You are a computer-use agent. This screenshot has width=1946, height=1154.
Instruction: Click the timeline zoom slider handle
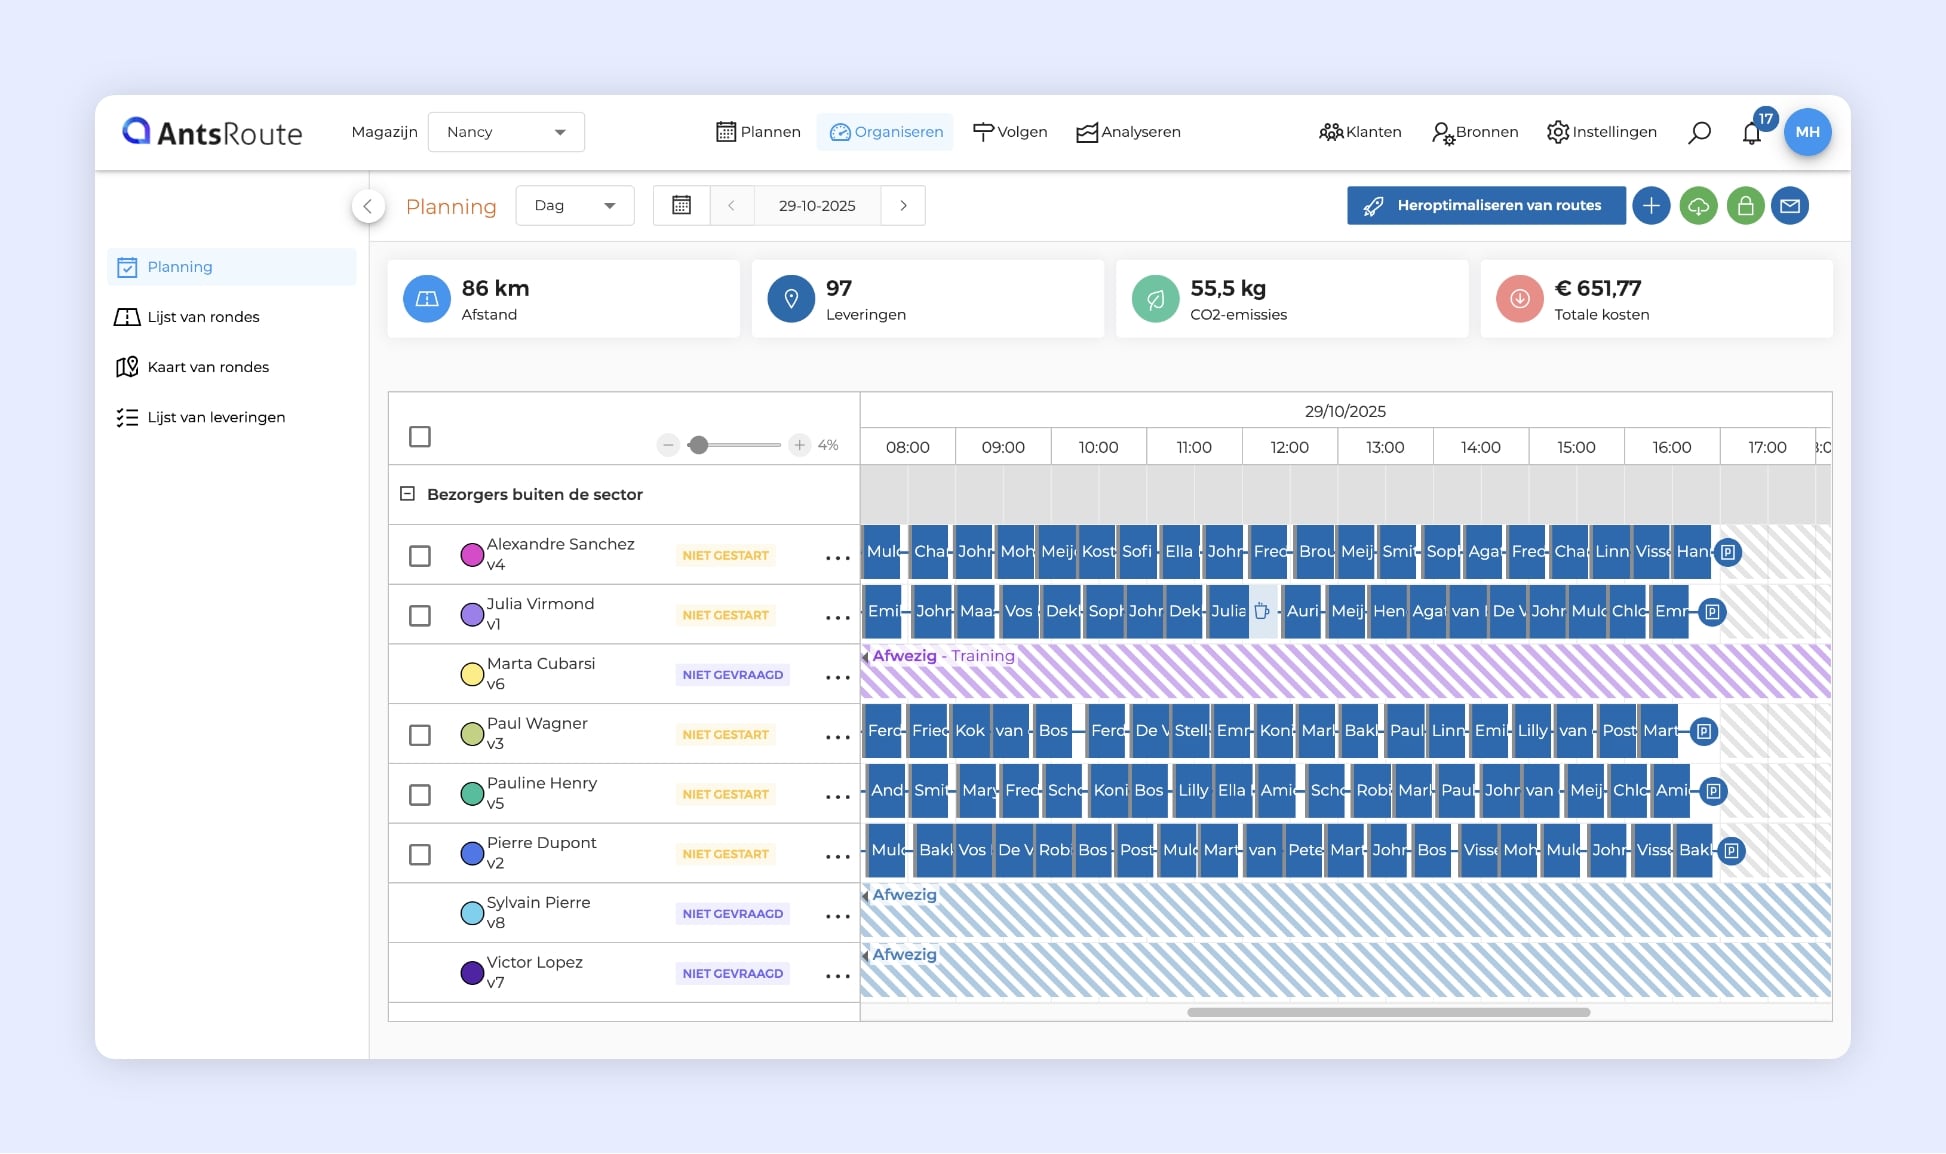[699, 445]
